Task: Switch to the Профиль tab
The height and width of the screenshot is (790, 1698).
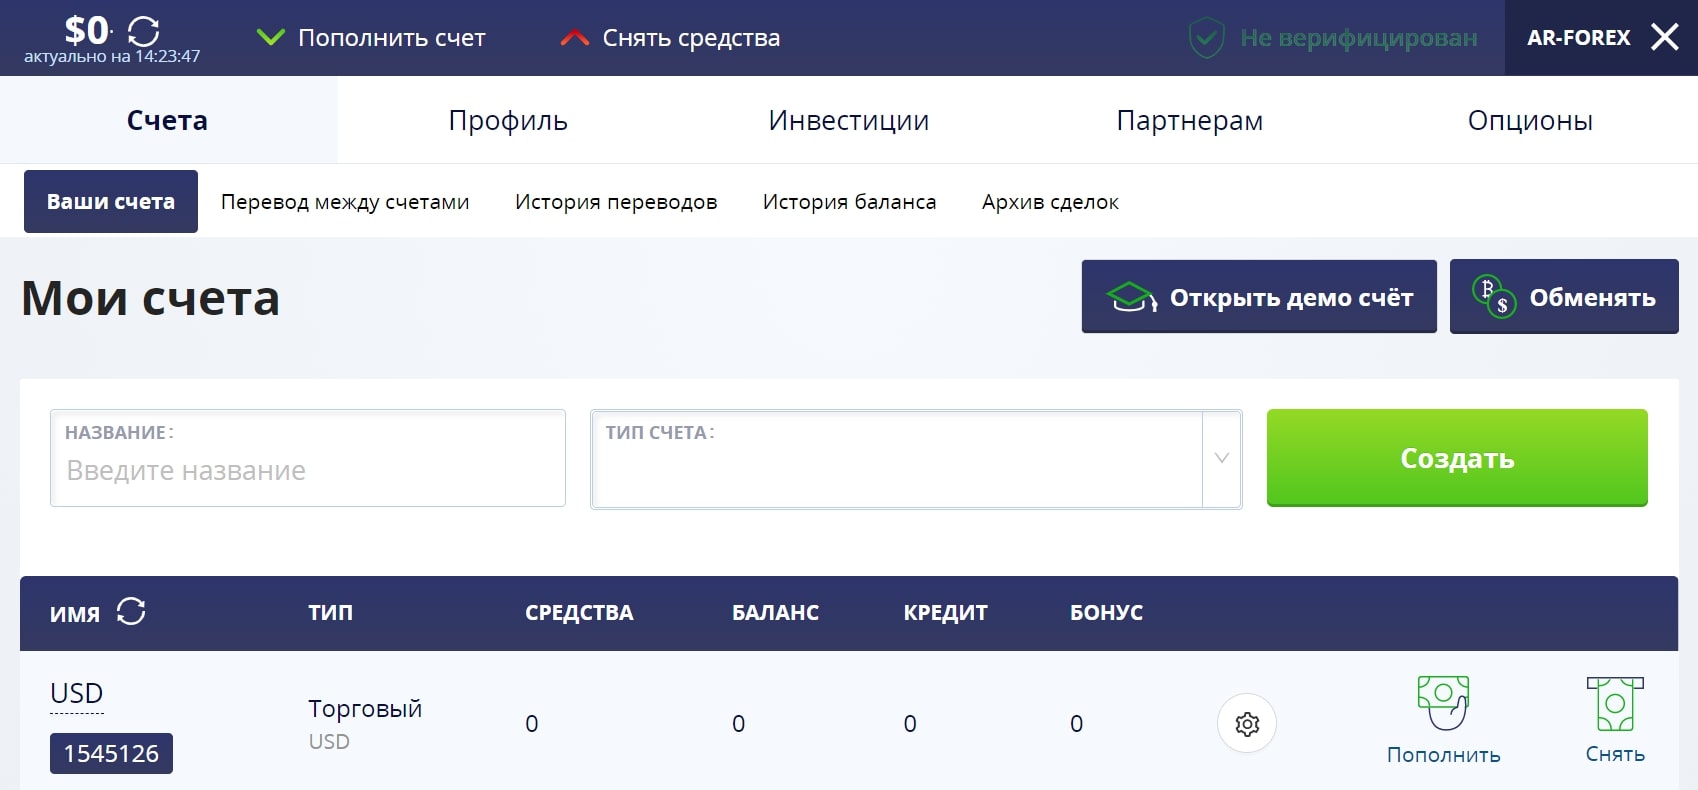Action: pos(508,120)
